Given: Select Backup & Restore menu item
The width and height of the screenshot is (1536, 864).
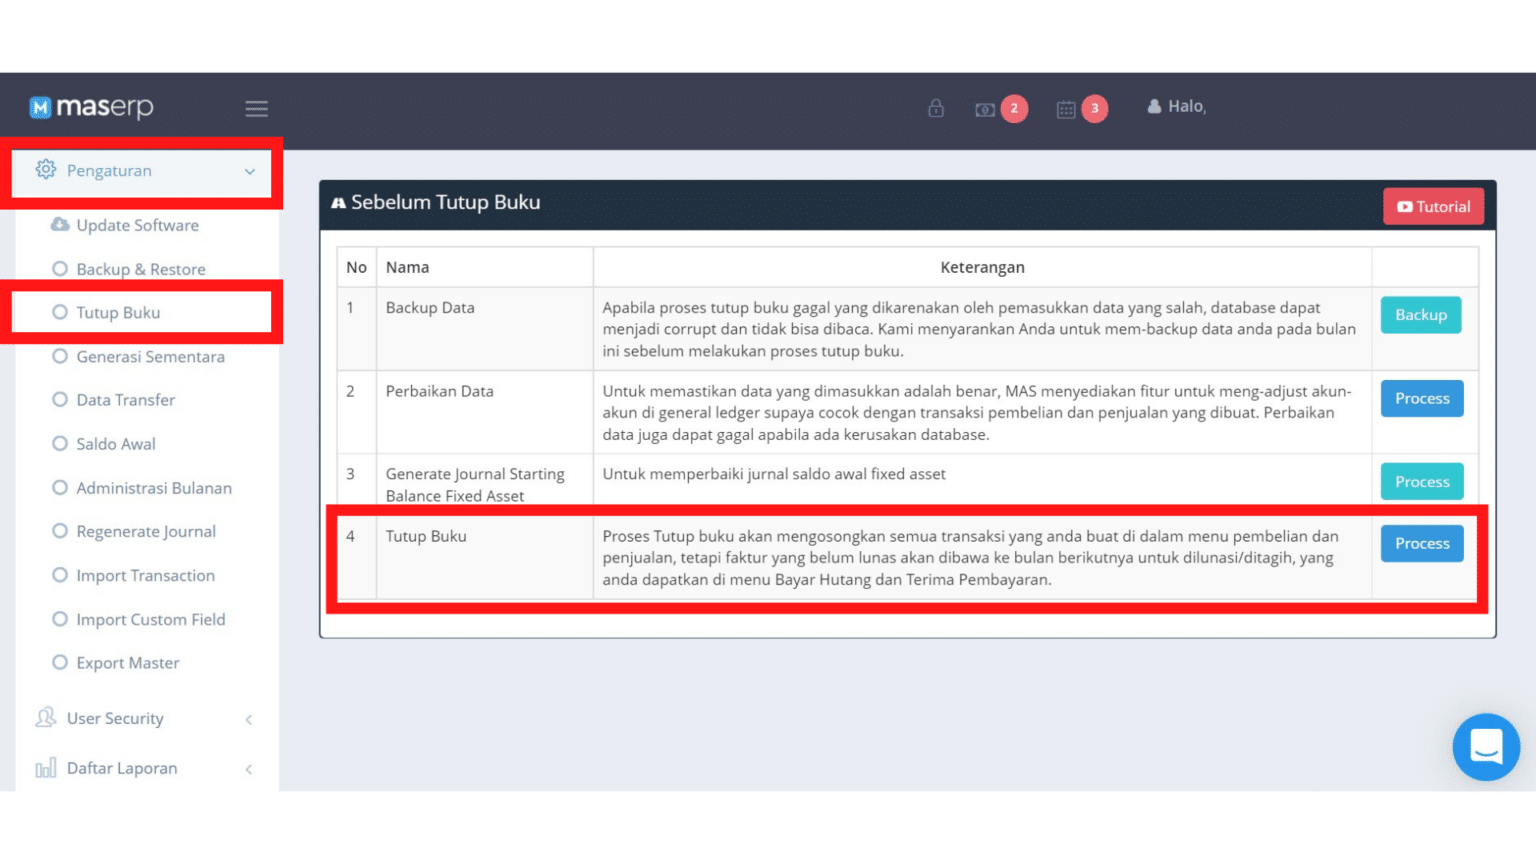Looking at the screenshot, I should click(x=140, y=269).
